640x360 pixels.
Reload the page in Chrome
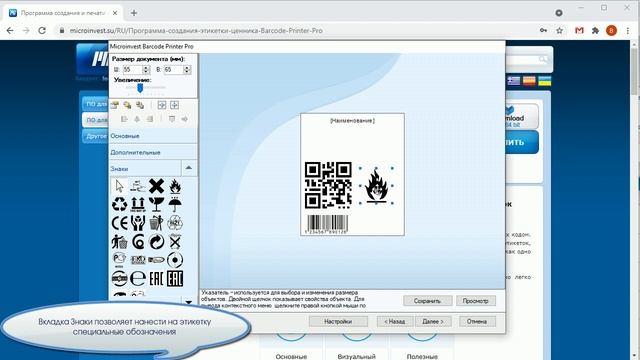pyautogui.click(x=42, y=31)
